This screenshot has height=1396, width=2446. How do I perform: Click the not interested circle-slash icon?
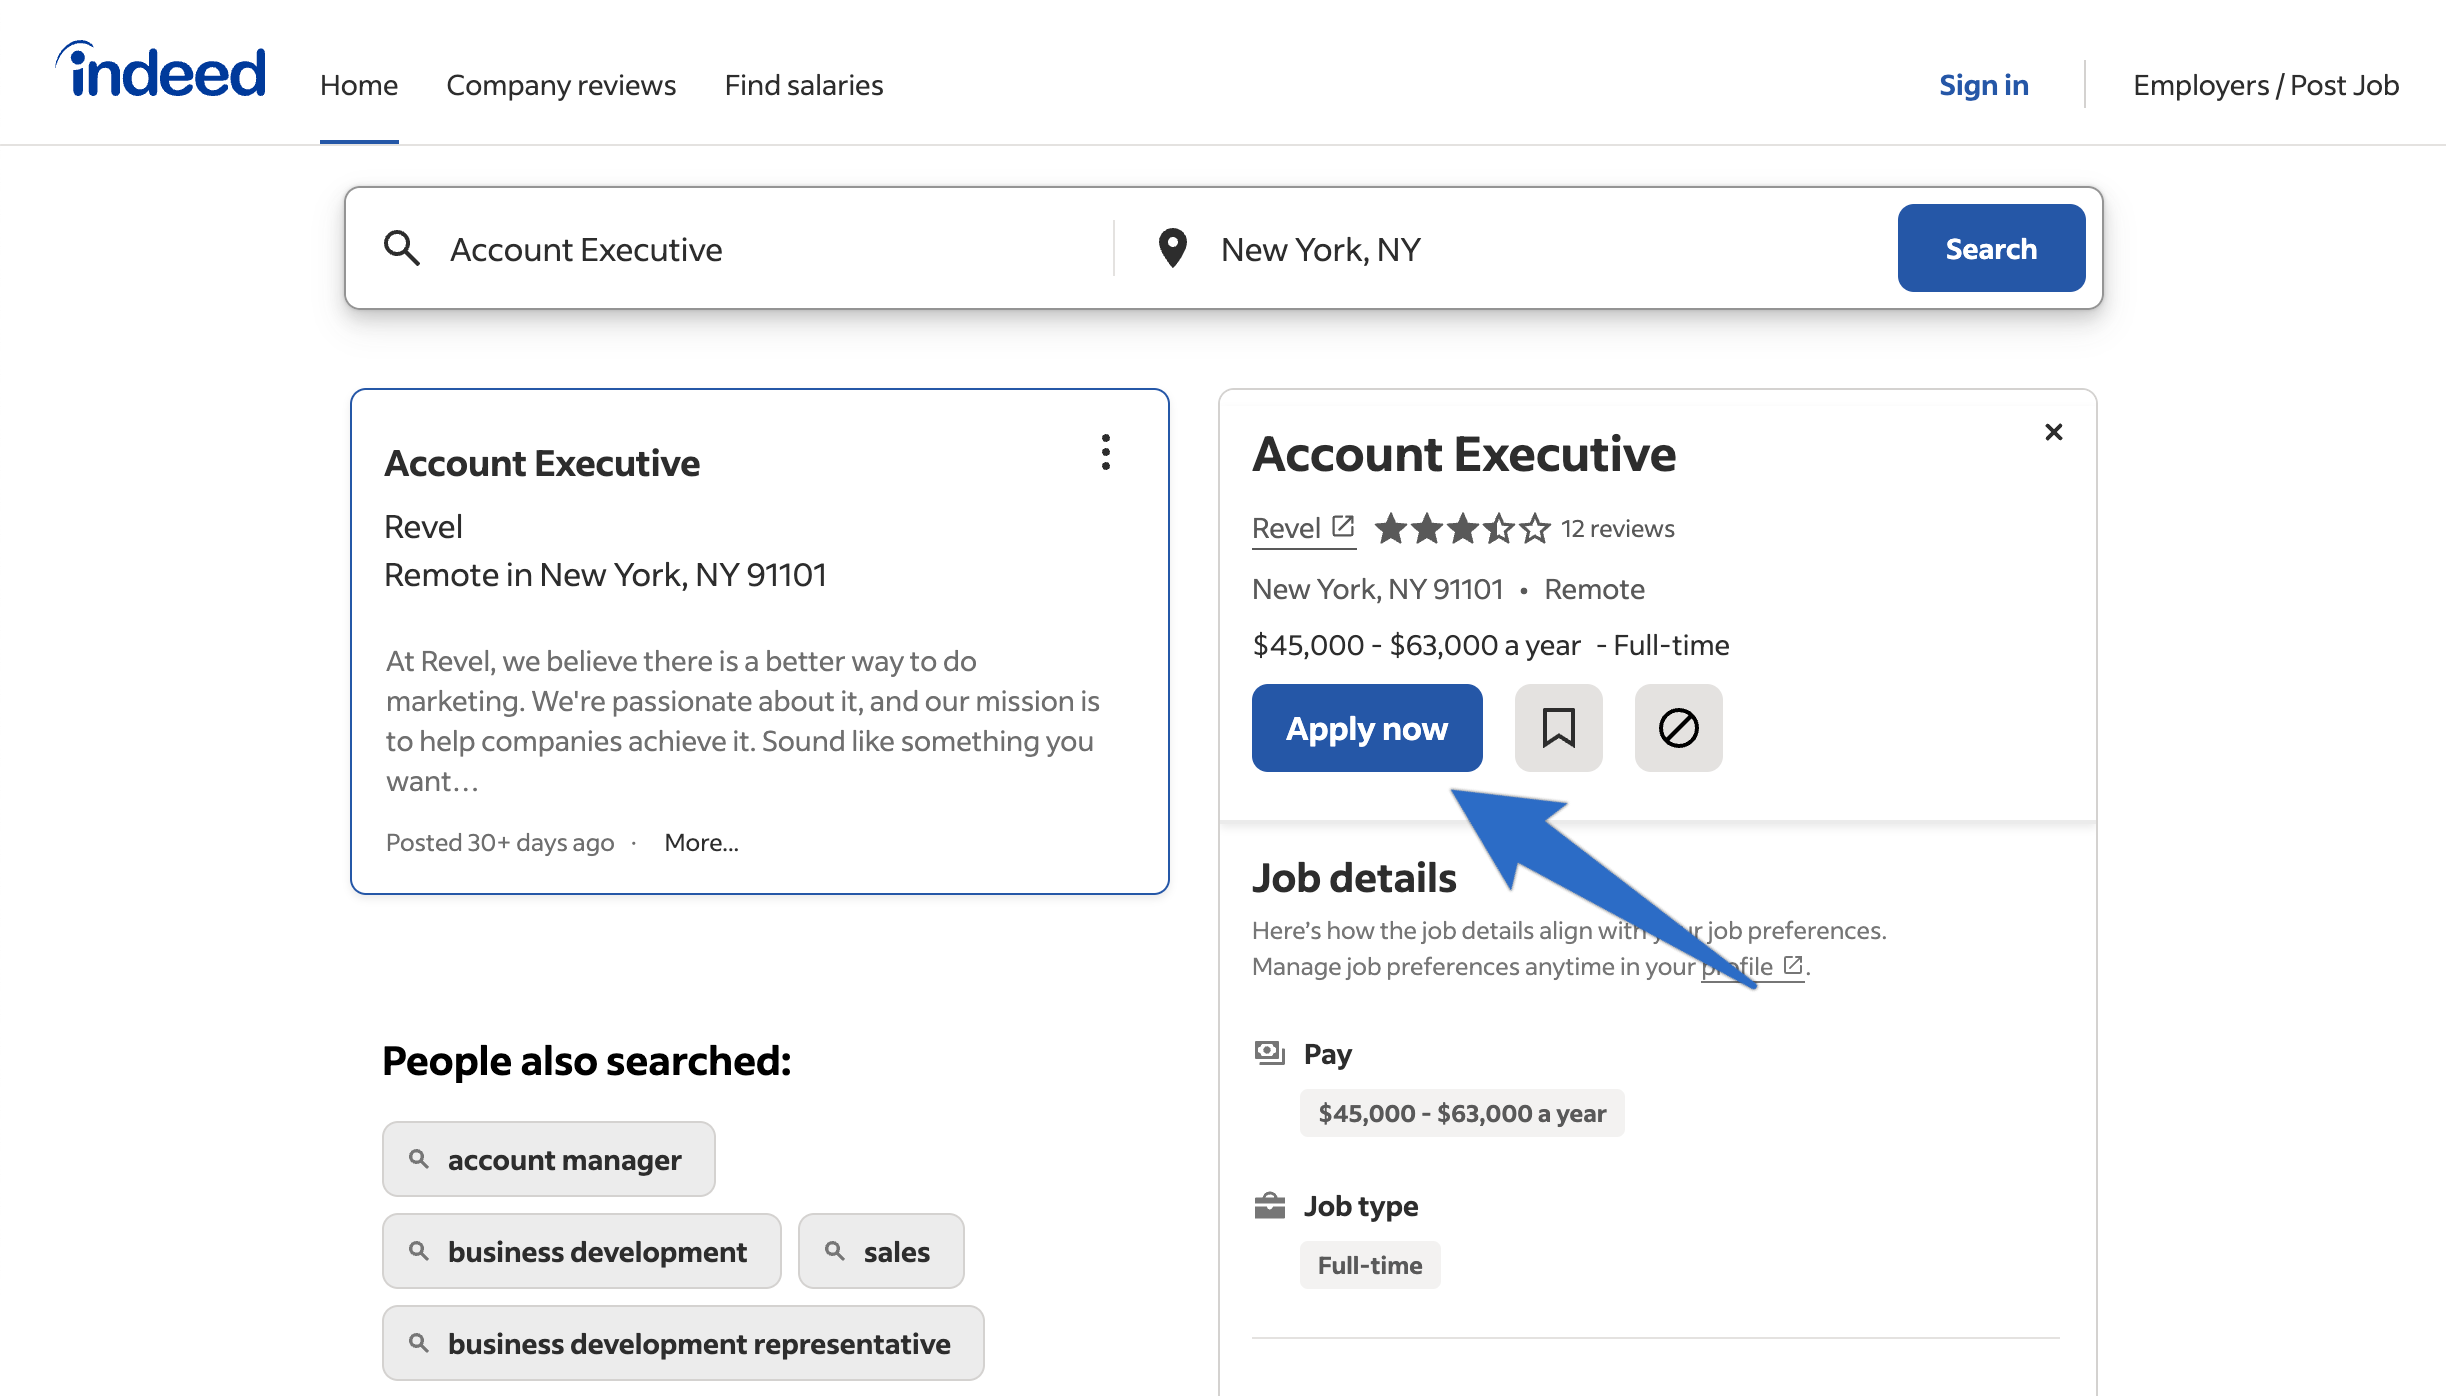point(1678,728)
